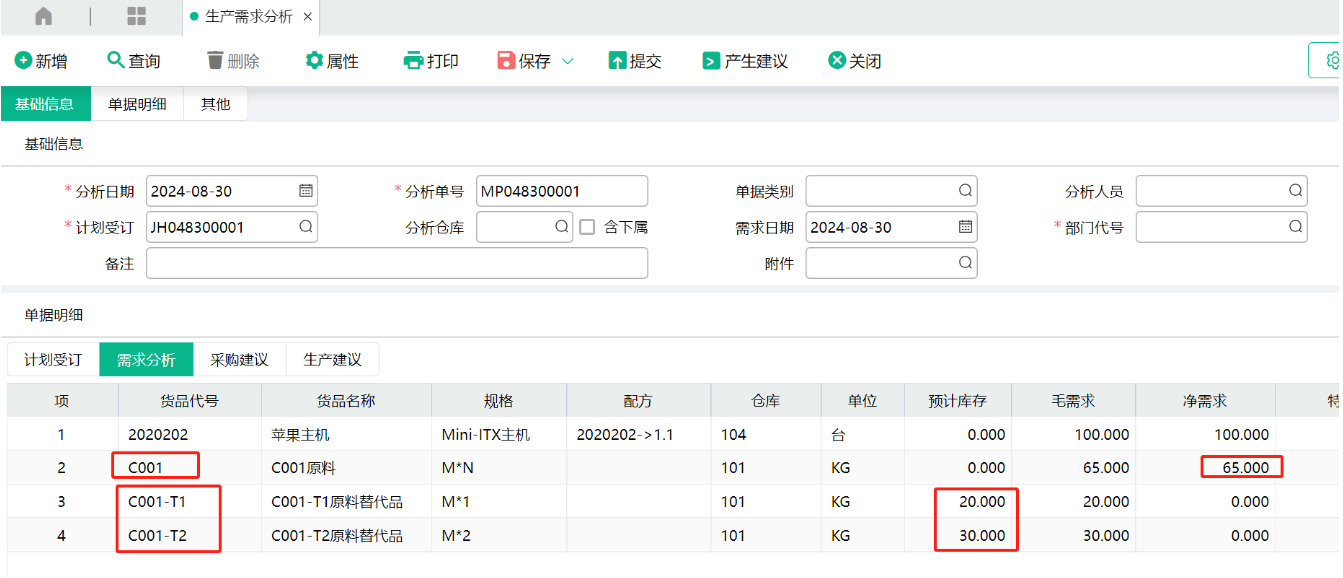Click the 提交 submit icon

click(x=617, y=61)
